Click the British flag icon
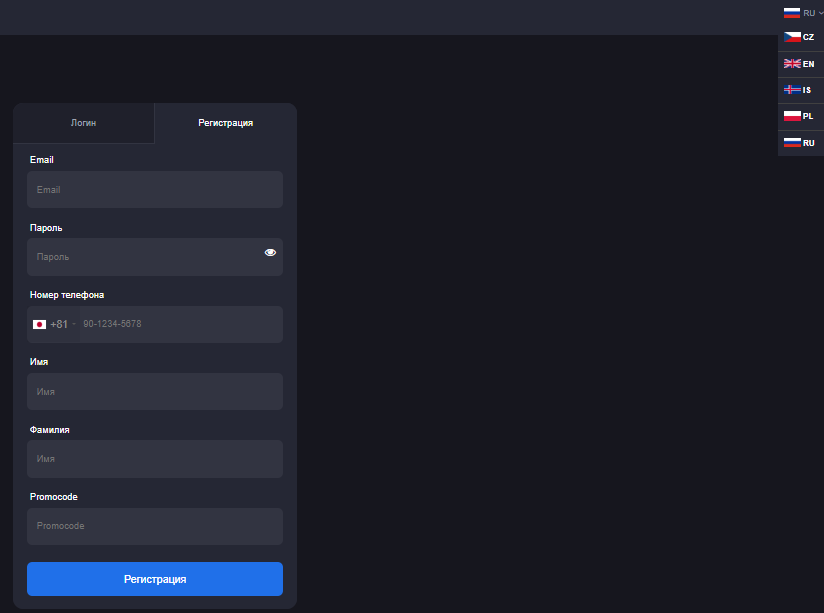This screenshot has height=613, width=824. point(792,64)
